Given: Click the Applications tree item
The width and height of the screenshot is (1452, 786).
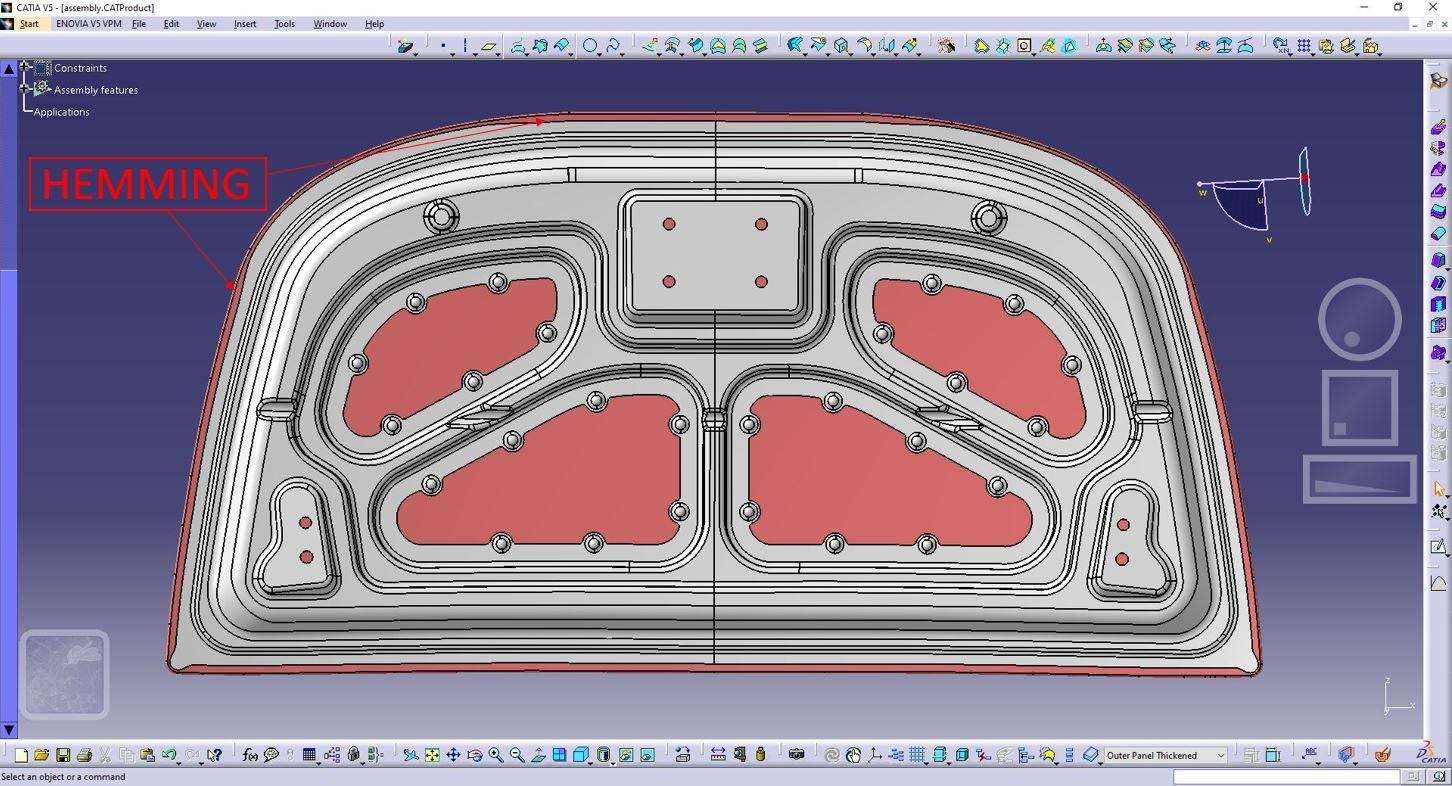Looking at the screenshot, I should 61,112.
